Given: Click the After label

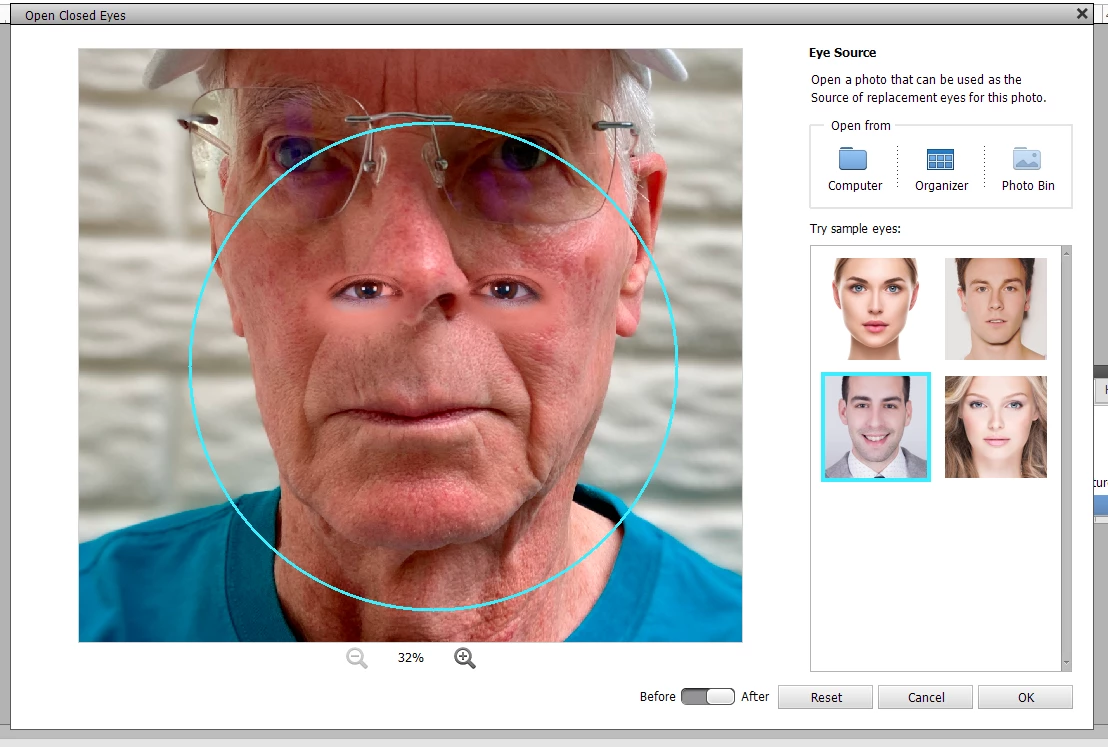Looking at the screenshot, I should (755, 696).
